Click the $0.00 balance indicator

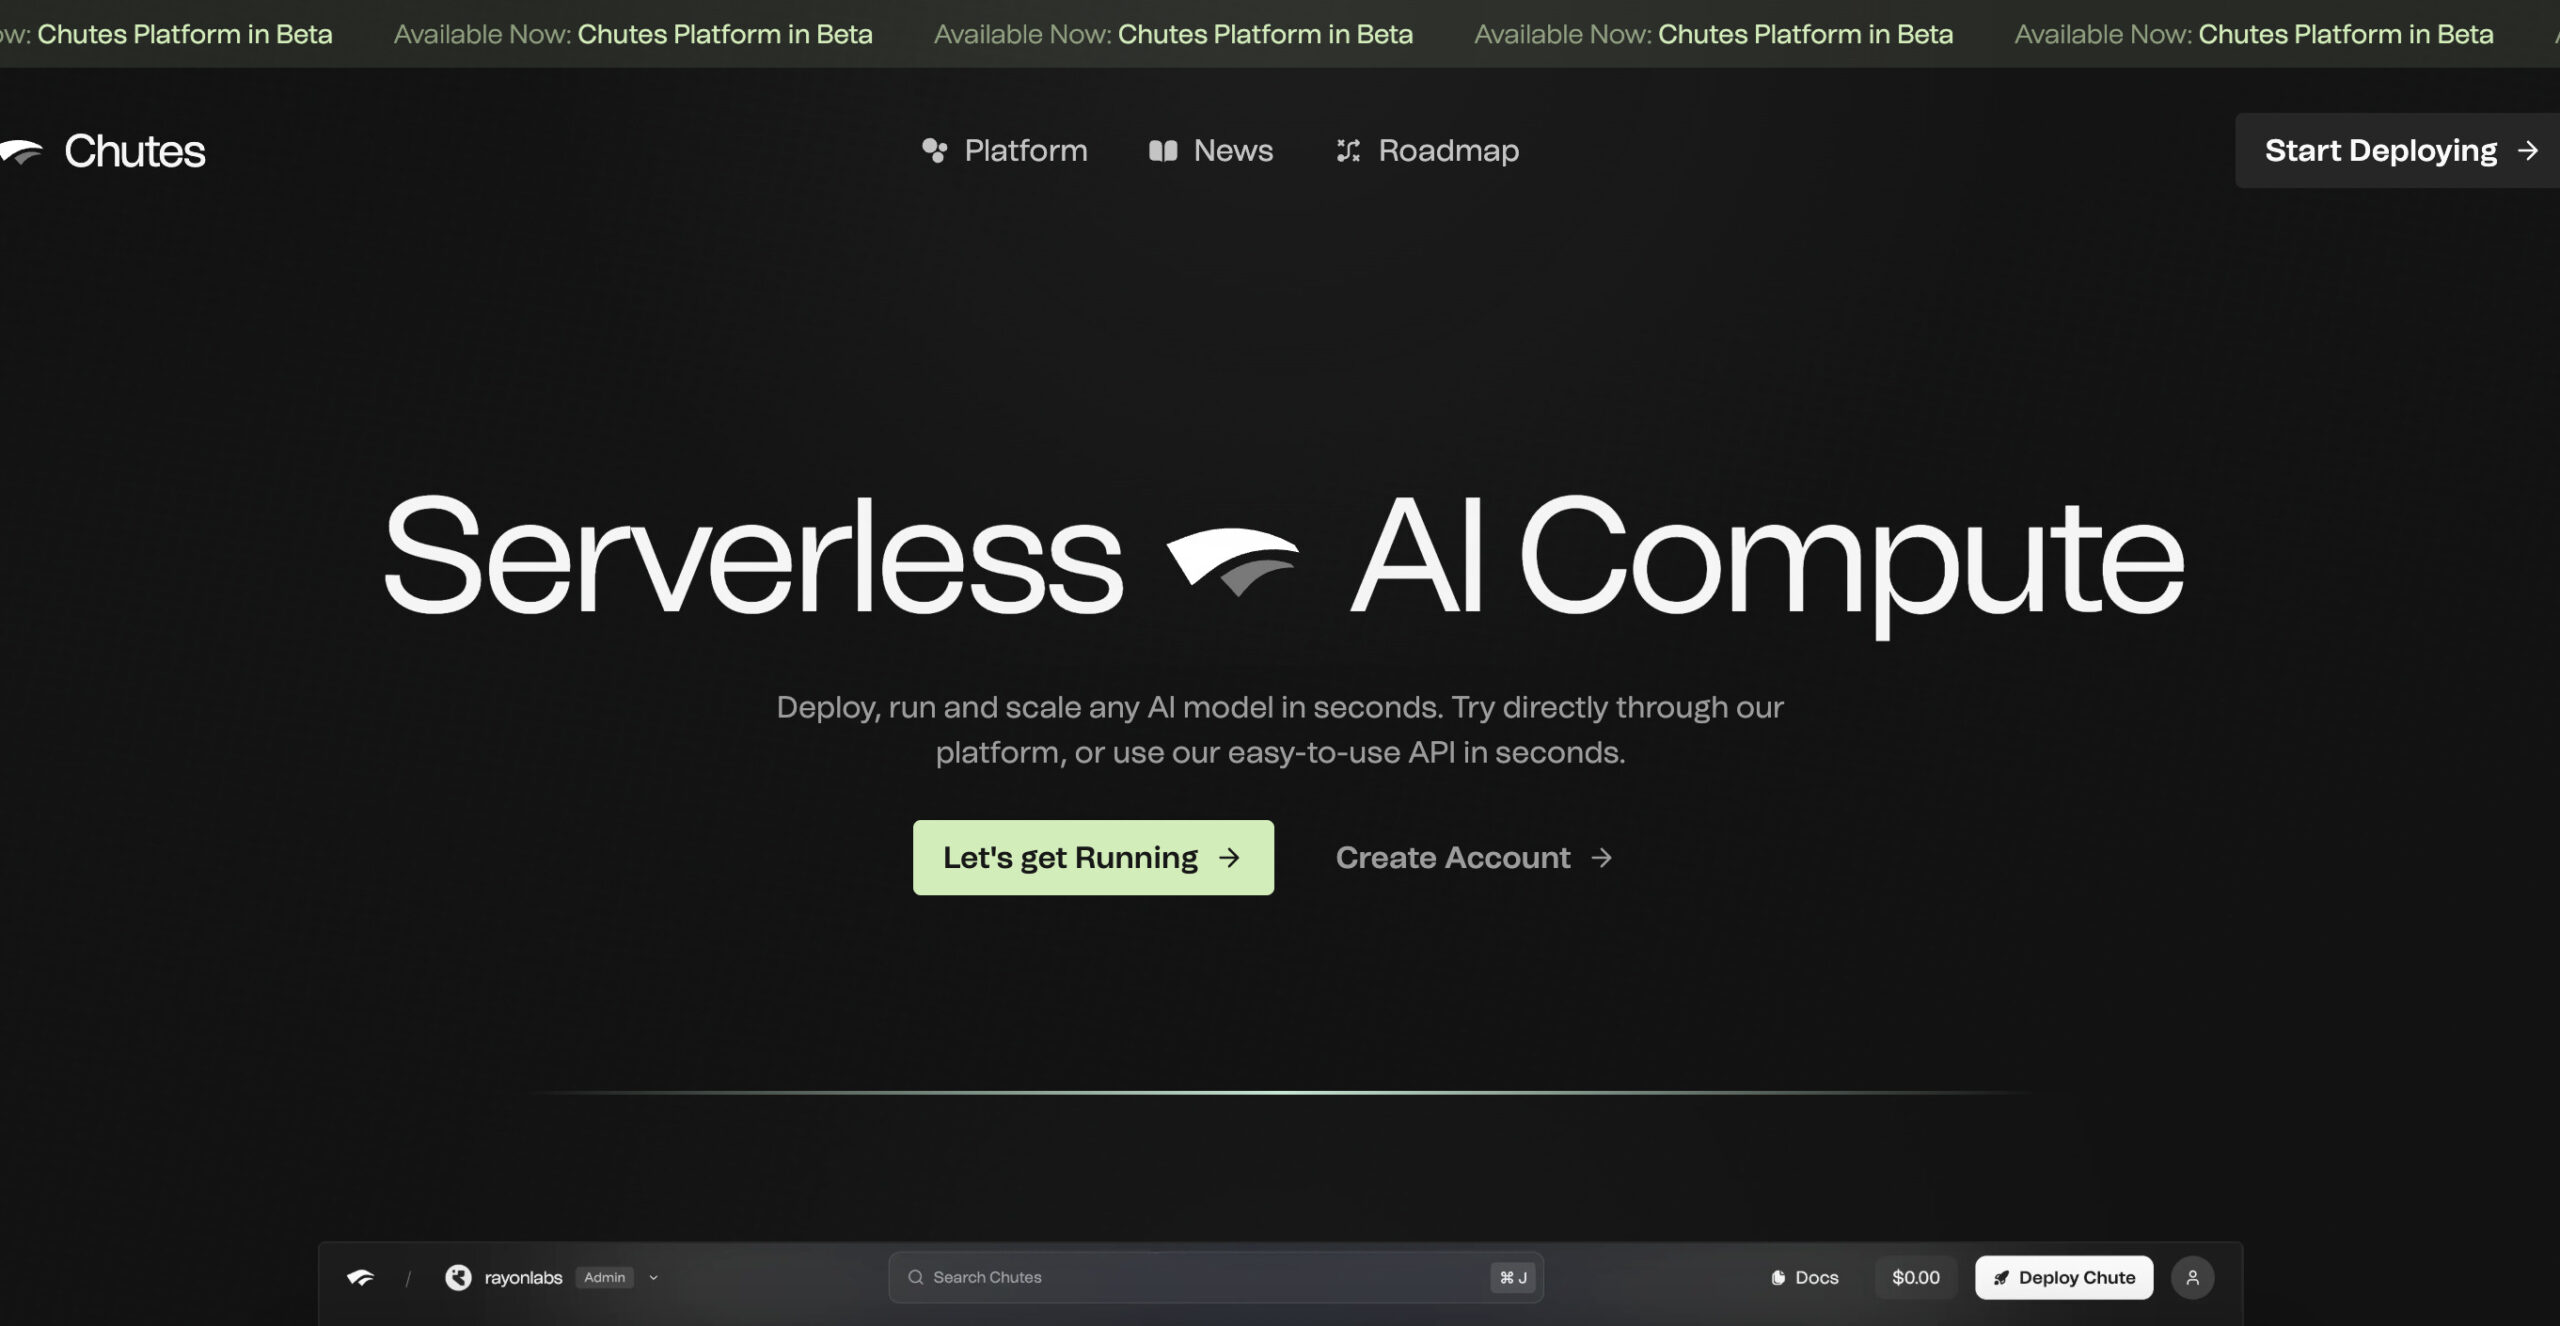[1915, 1277]
